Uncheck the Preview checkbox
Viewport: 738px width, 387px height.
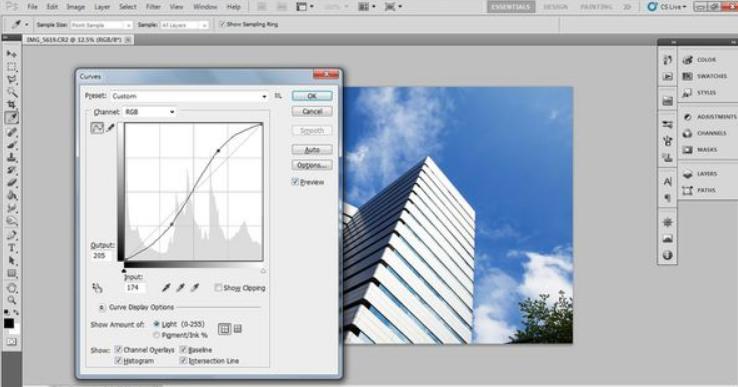295,182
